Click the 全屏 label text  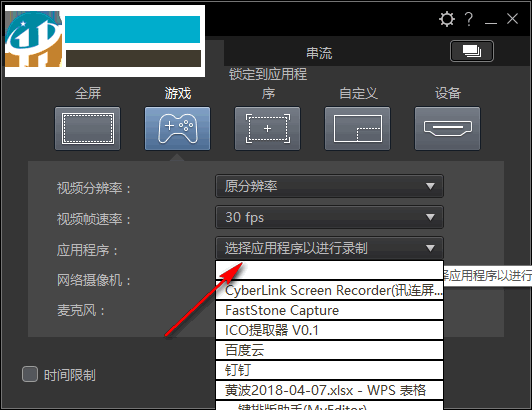pyautogui.click(x=88, y=93)
